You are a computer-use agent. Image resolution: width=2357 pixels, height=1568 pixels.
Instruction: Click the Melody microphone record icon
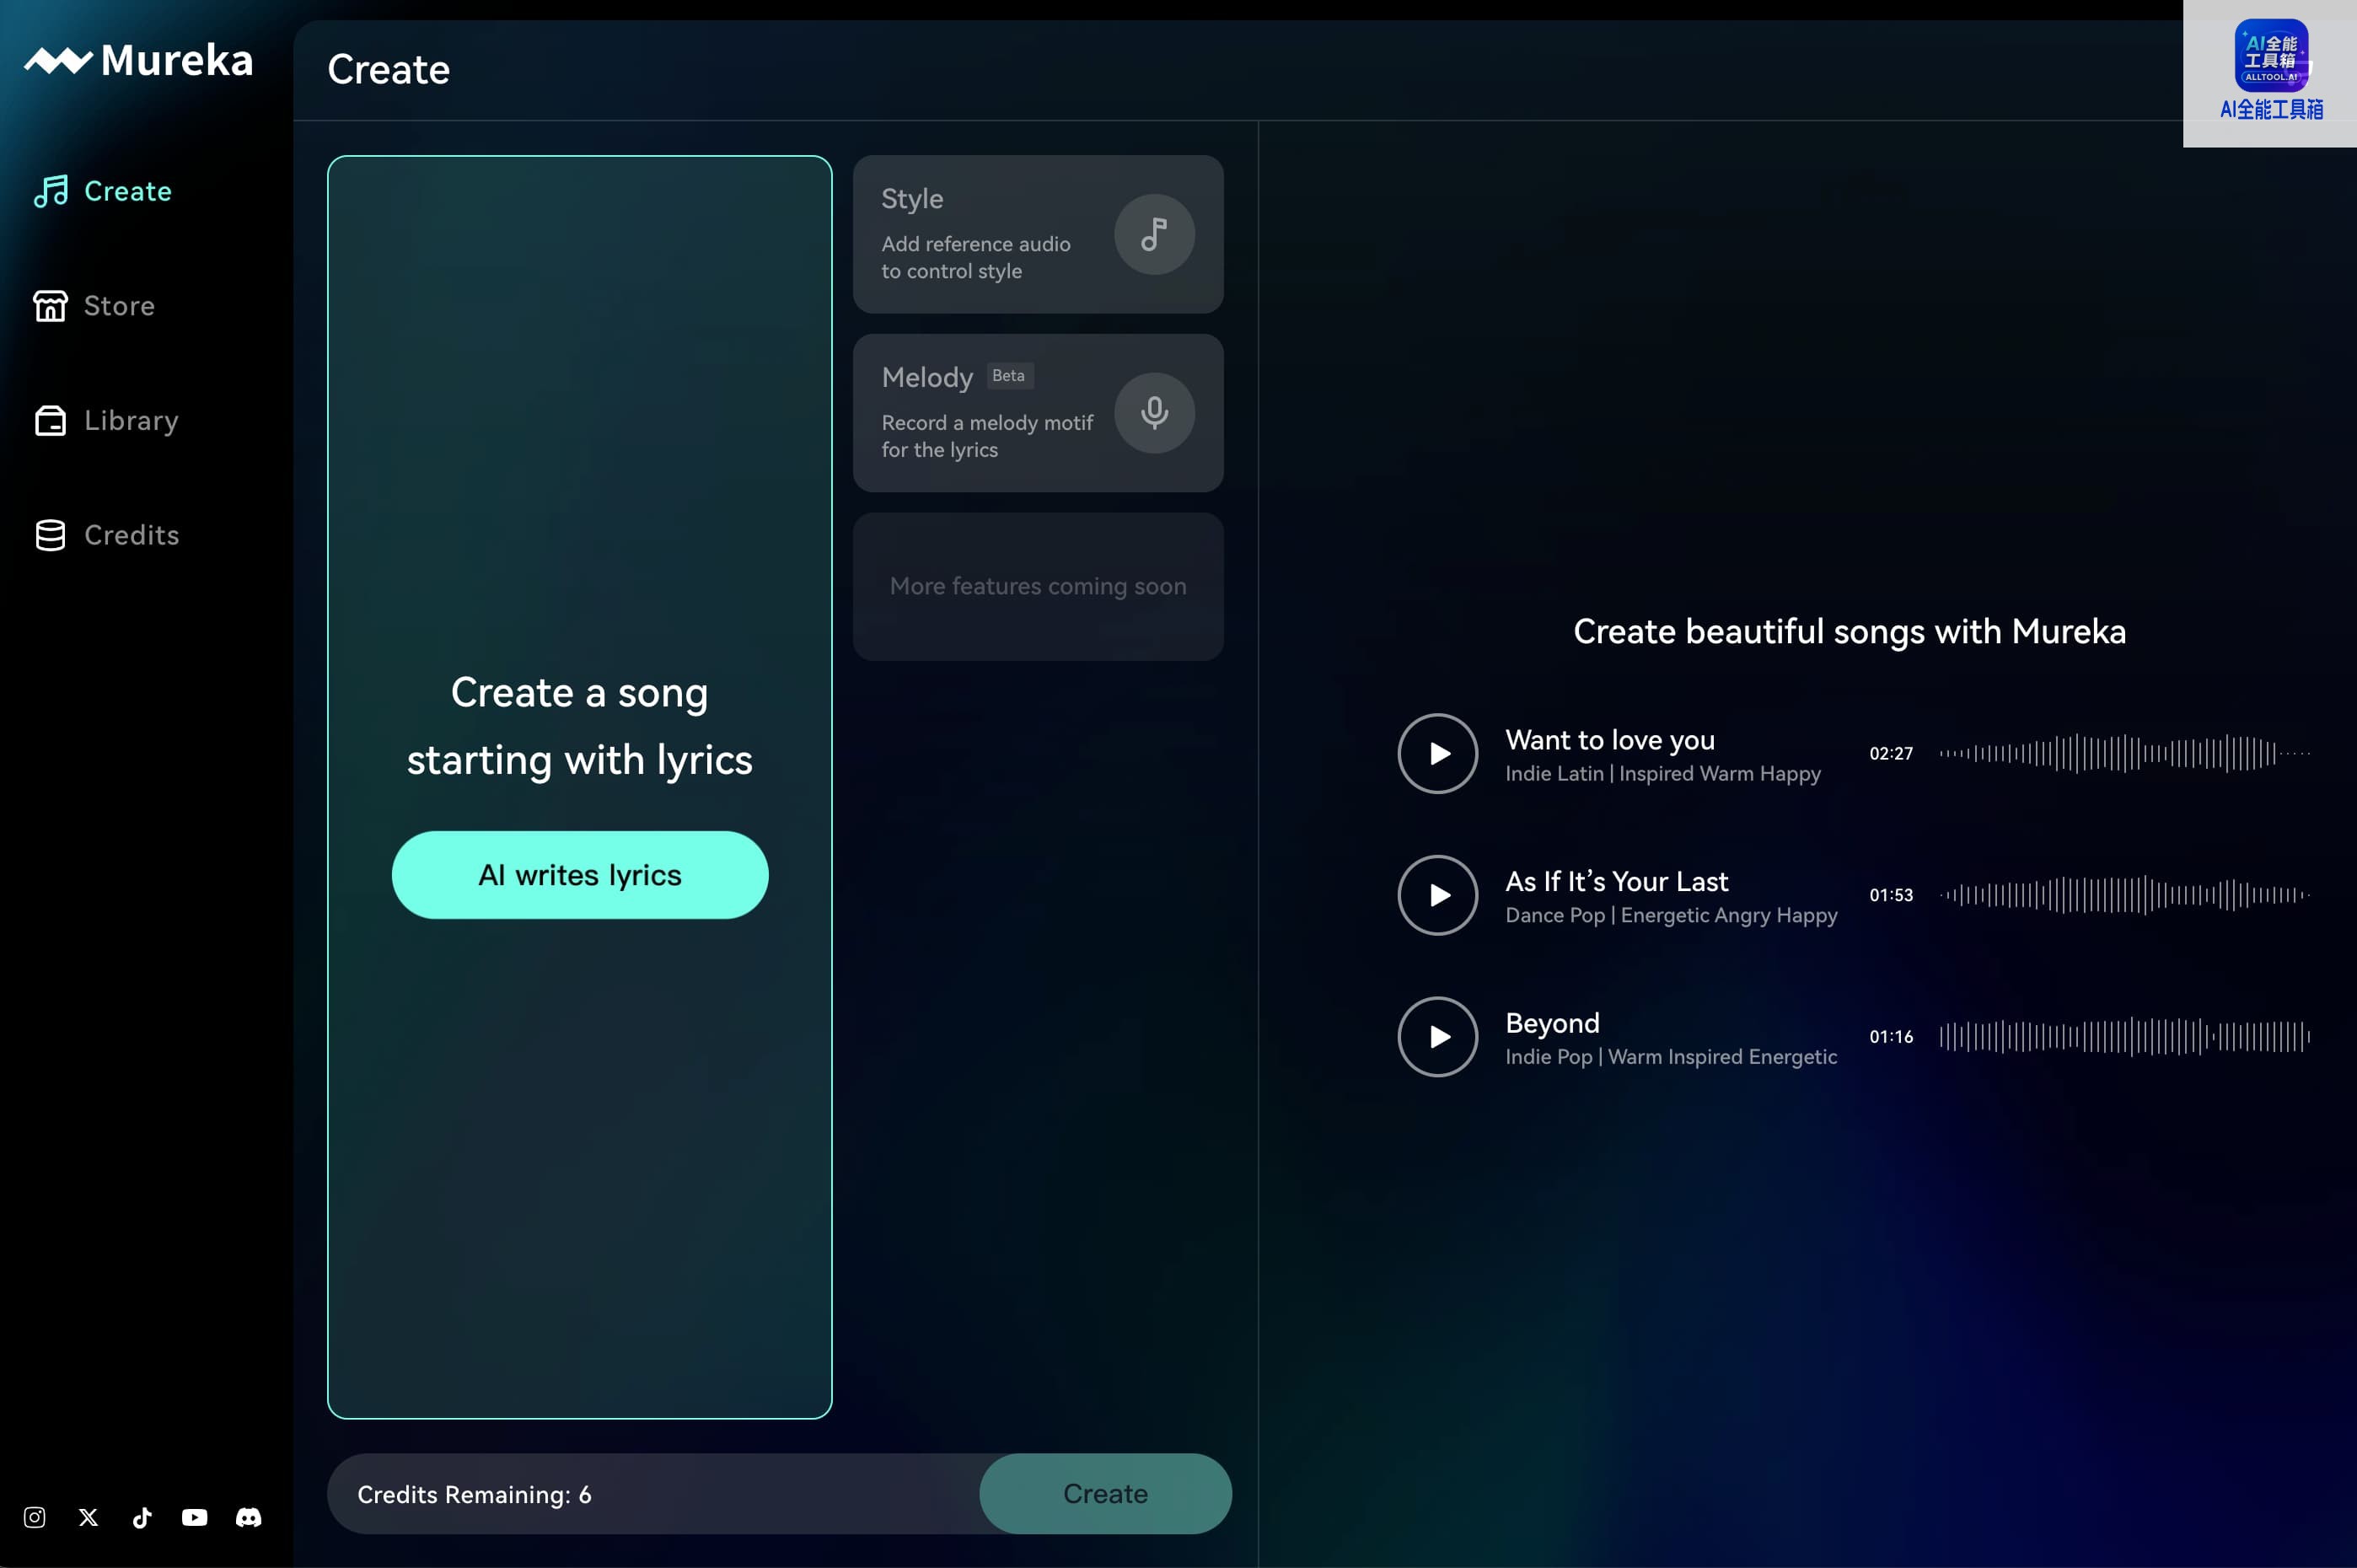coord(1154,413)
